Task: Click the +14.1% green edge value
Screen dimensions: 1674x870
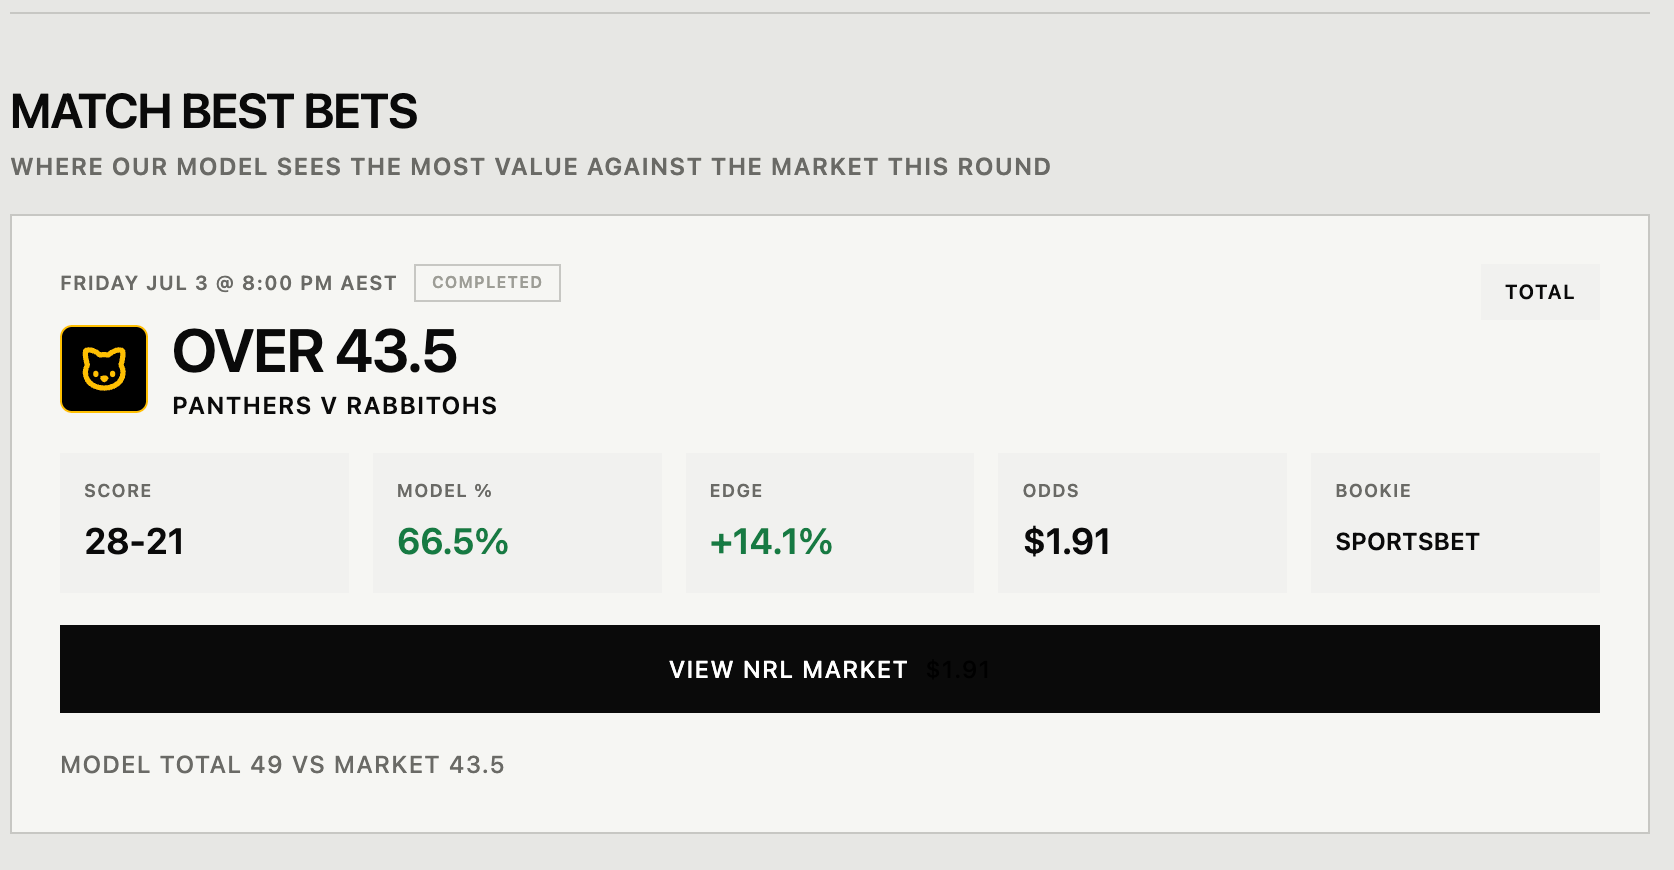Action: point(771,542)
